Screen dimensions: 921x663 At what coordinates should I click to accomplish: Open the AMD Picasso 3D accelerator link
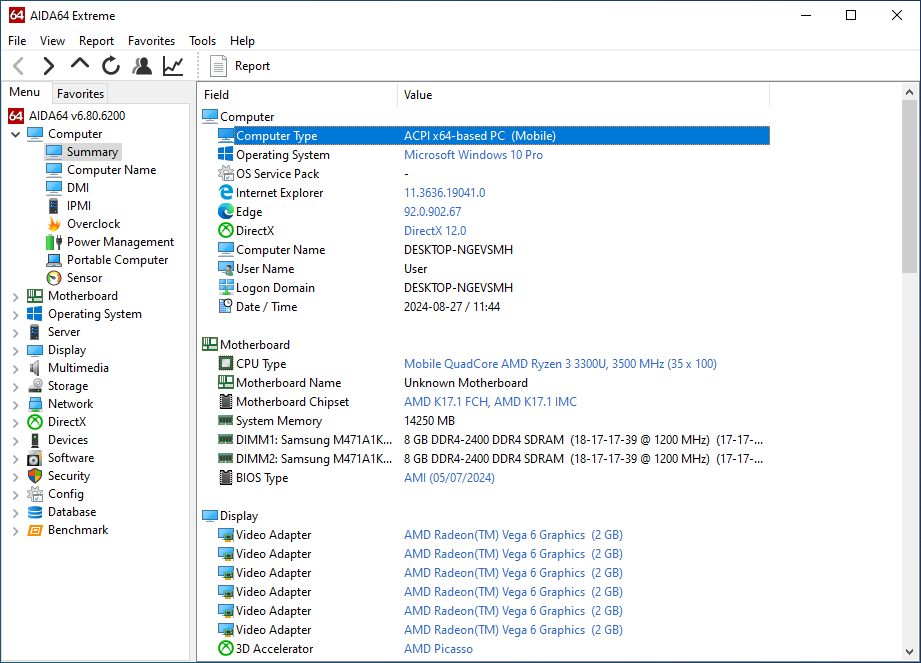tap(438, 649)
